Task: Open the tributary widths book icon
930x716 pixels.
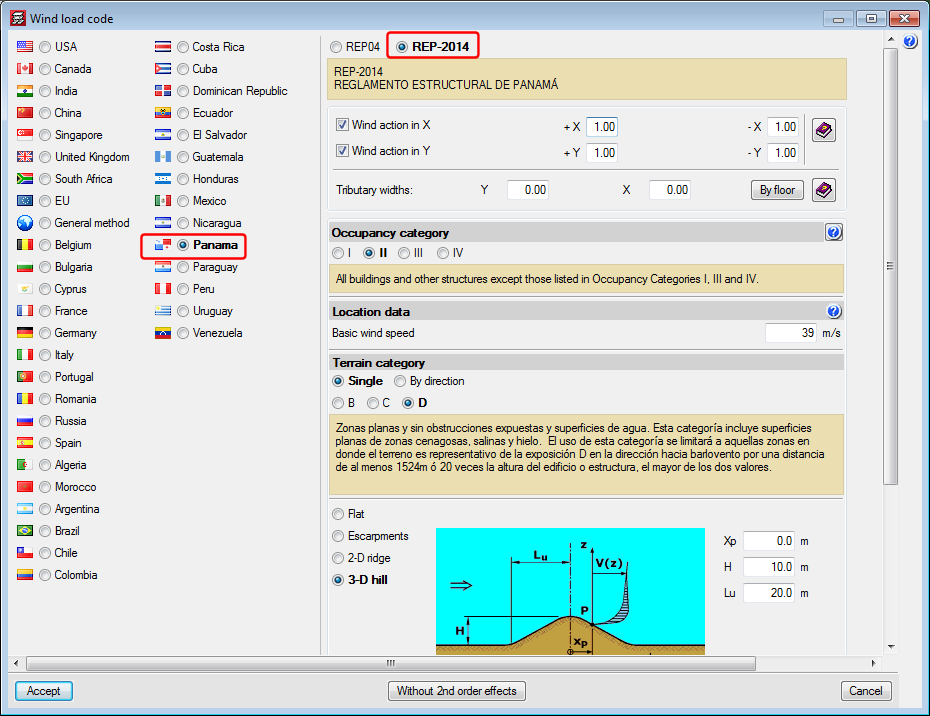Action: (x=823, y=190)
